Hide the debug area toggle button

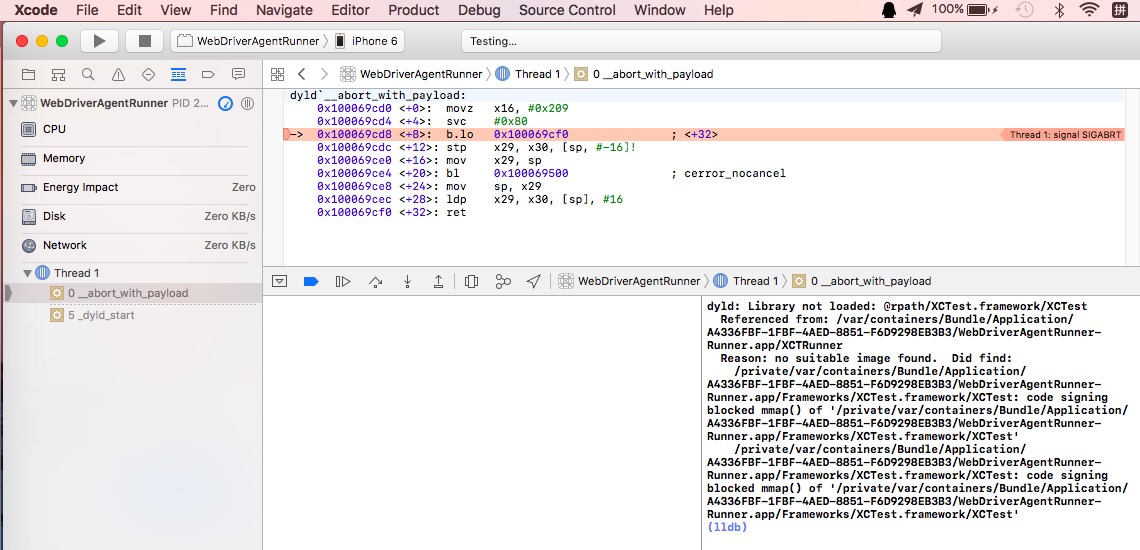click(x=280, y=281)
